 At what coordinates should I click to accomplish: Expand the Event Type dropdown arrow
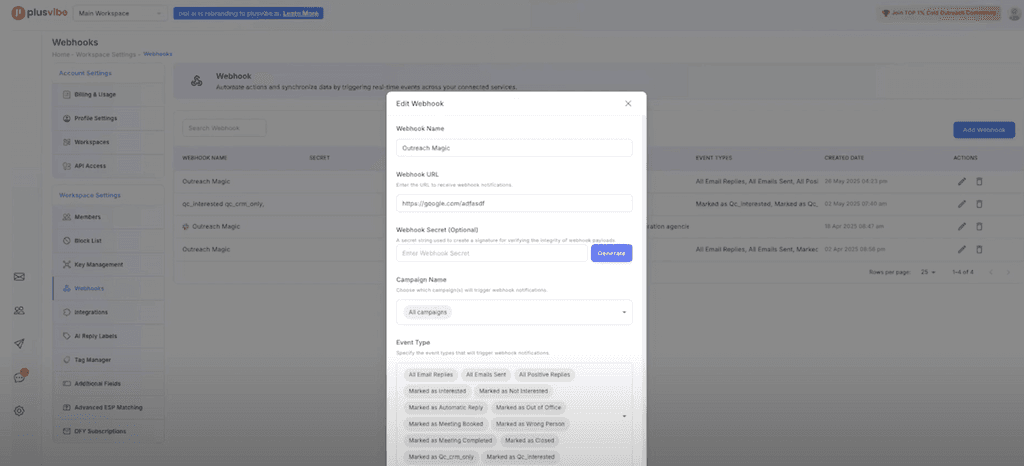point(624,416)
